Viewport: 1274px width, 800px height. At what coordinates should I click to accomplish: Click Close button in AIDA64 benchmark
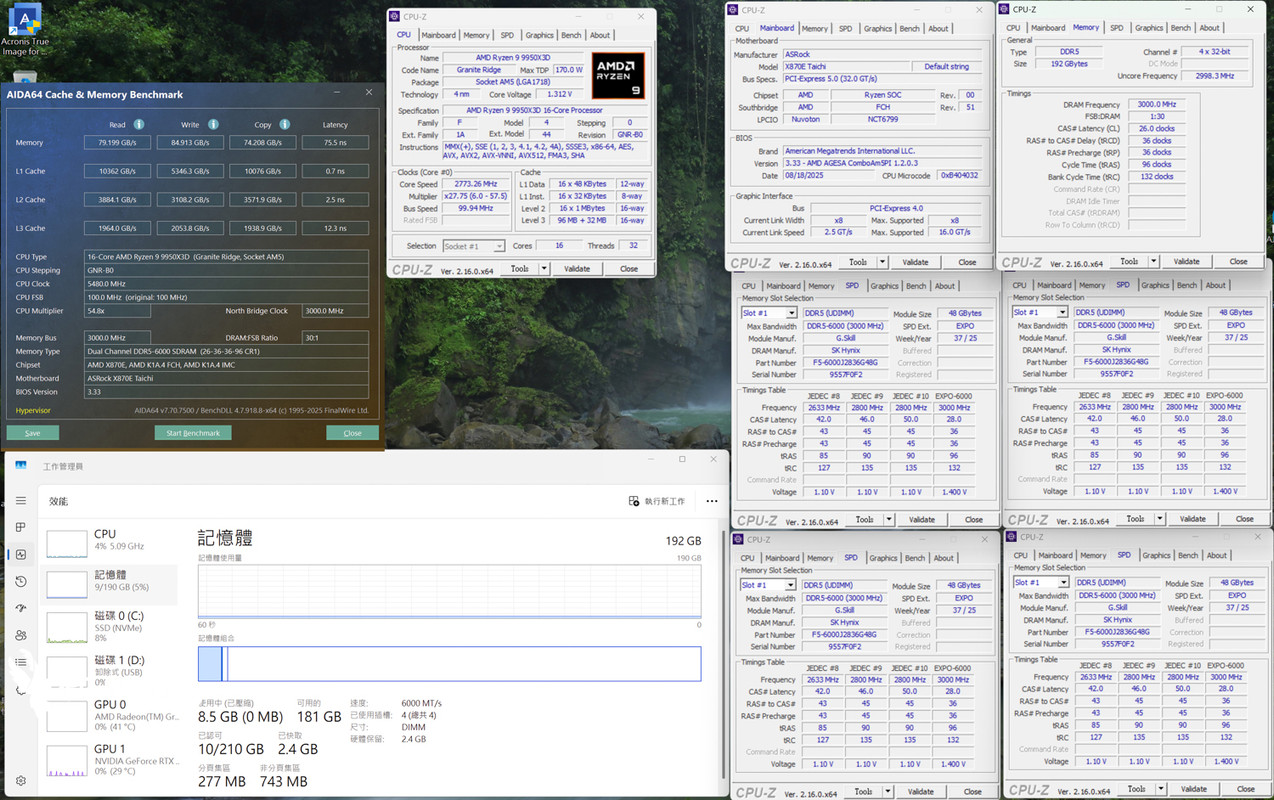coord(352,433)
